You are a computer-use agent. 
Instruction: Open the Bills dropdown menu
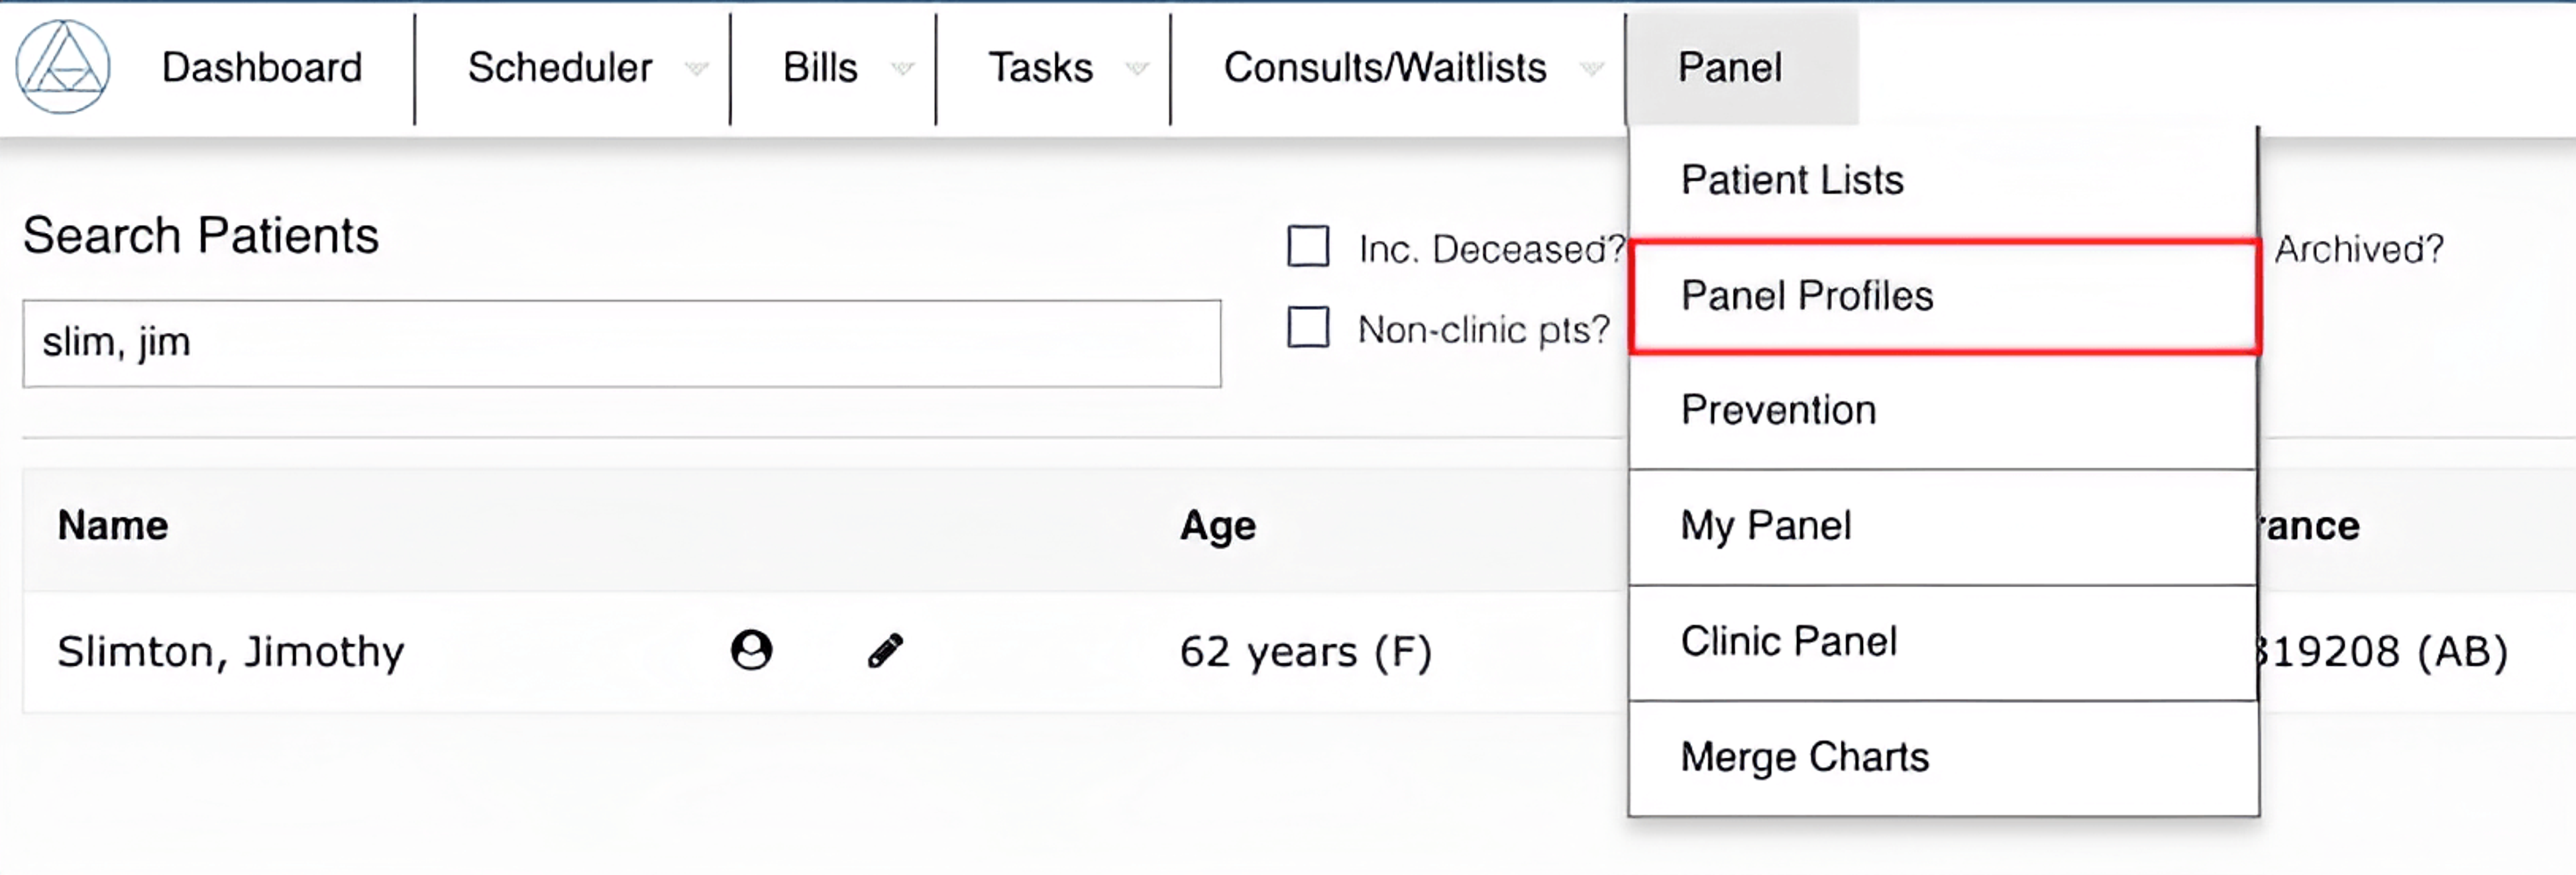click(901, 68)
